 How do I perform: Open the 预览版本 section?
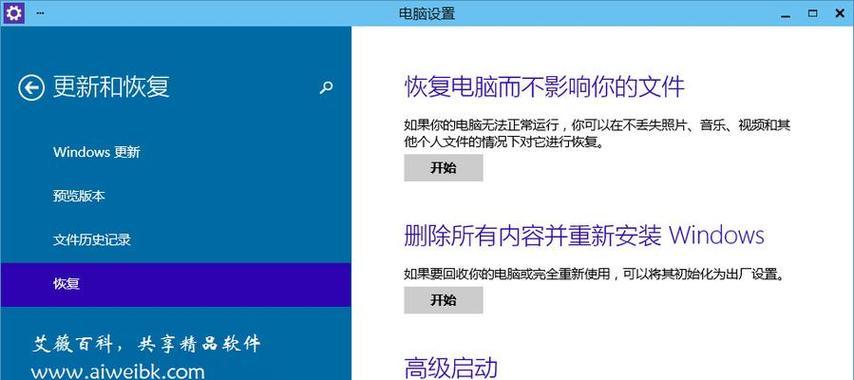175,196
